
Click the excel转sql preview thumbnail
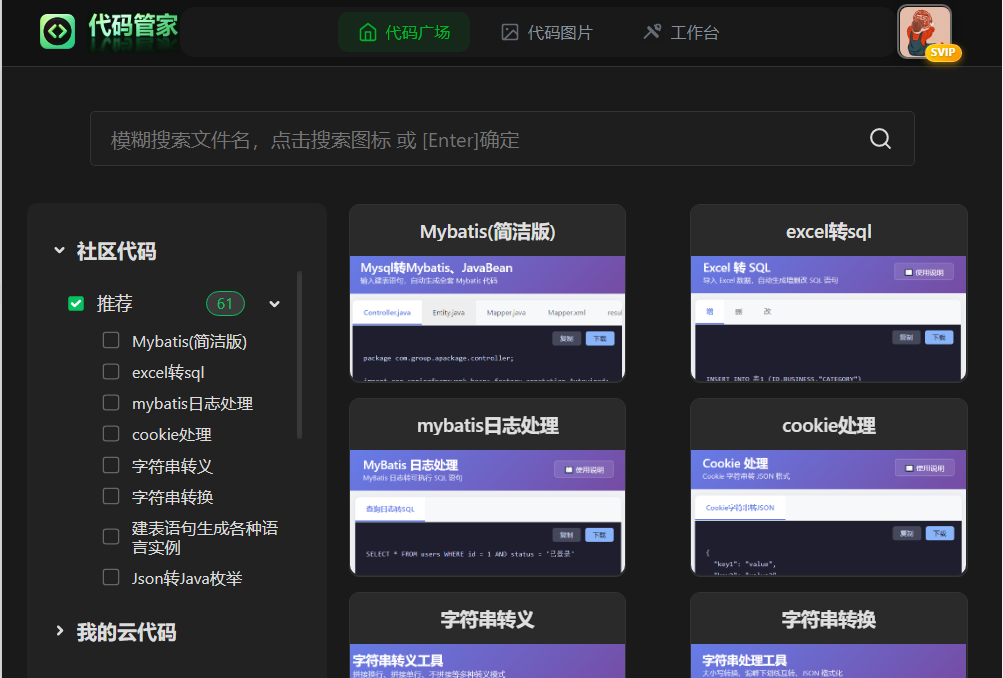click(x=828, y=319)
